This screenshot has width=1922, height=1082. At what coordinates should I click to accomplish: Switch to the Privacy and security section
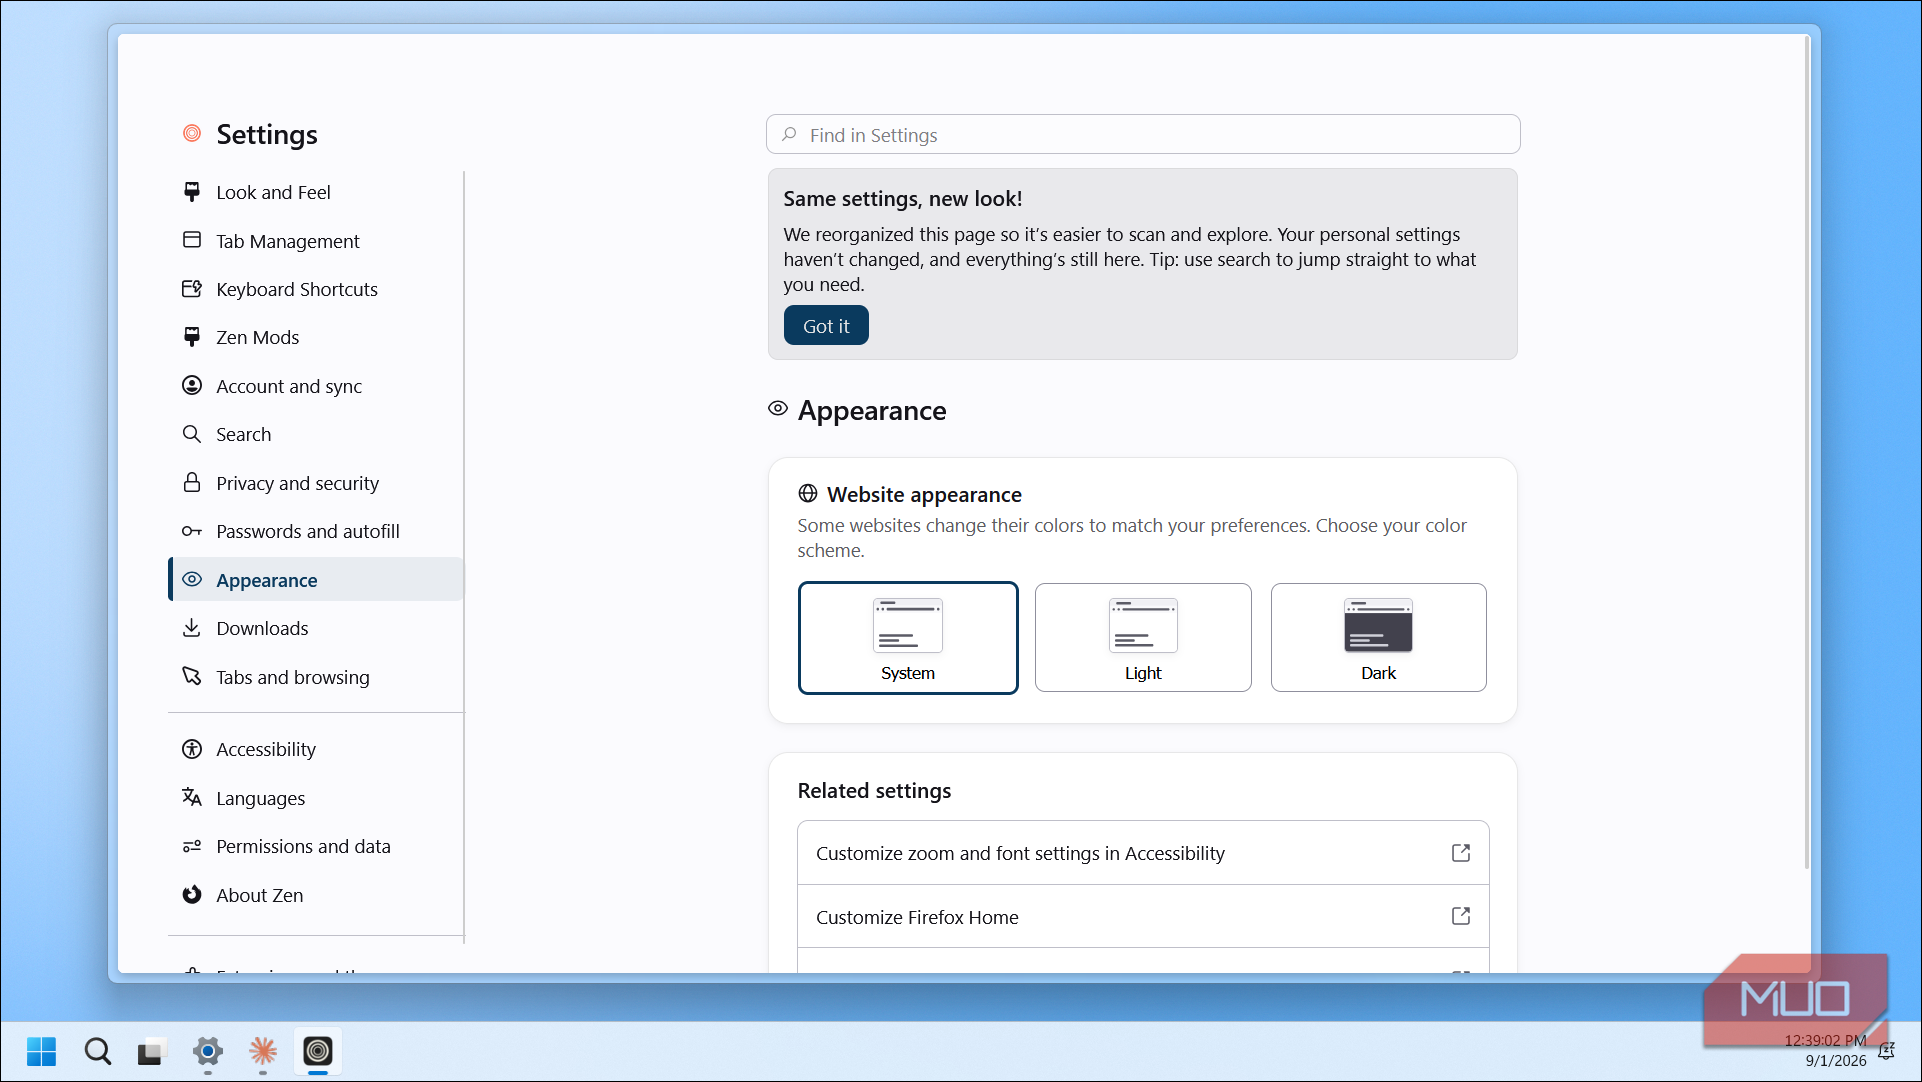(316, 483)
